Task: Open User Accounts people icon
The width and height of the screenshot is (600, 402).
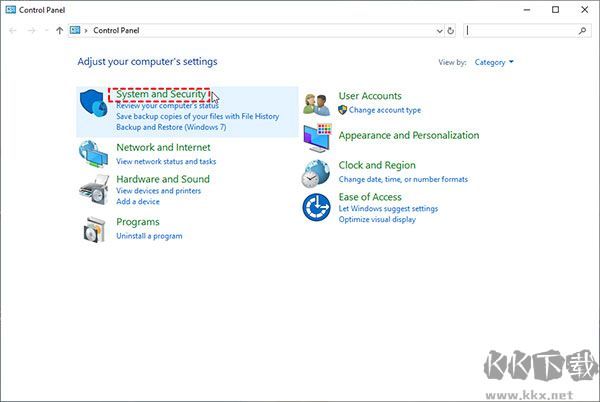Action: click(x=316, y=105)
